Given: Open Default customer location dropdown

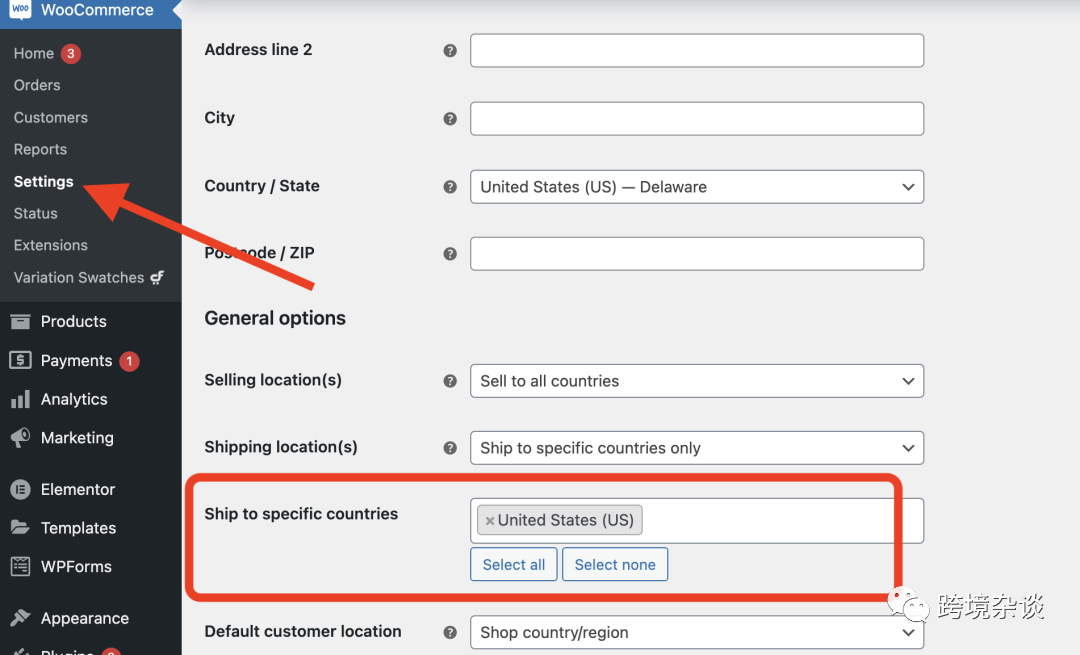Looking at the screenshot, I should (696, 632).
